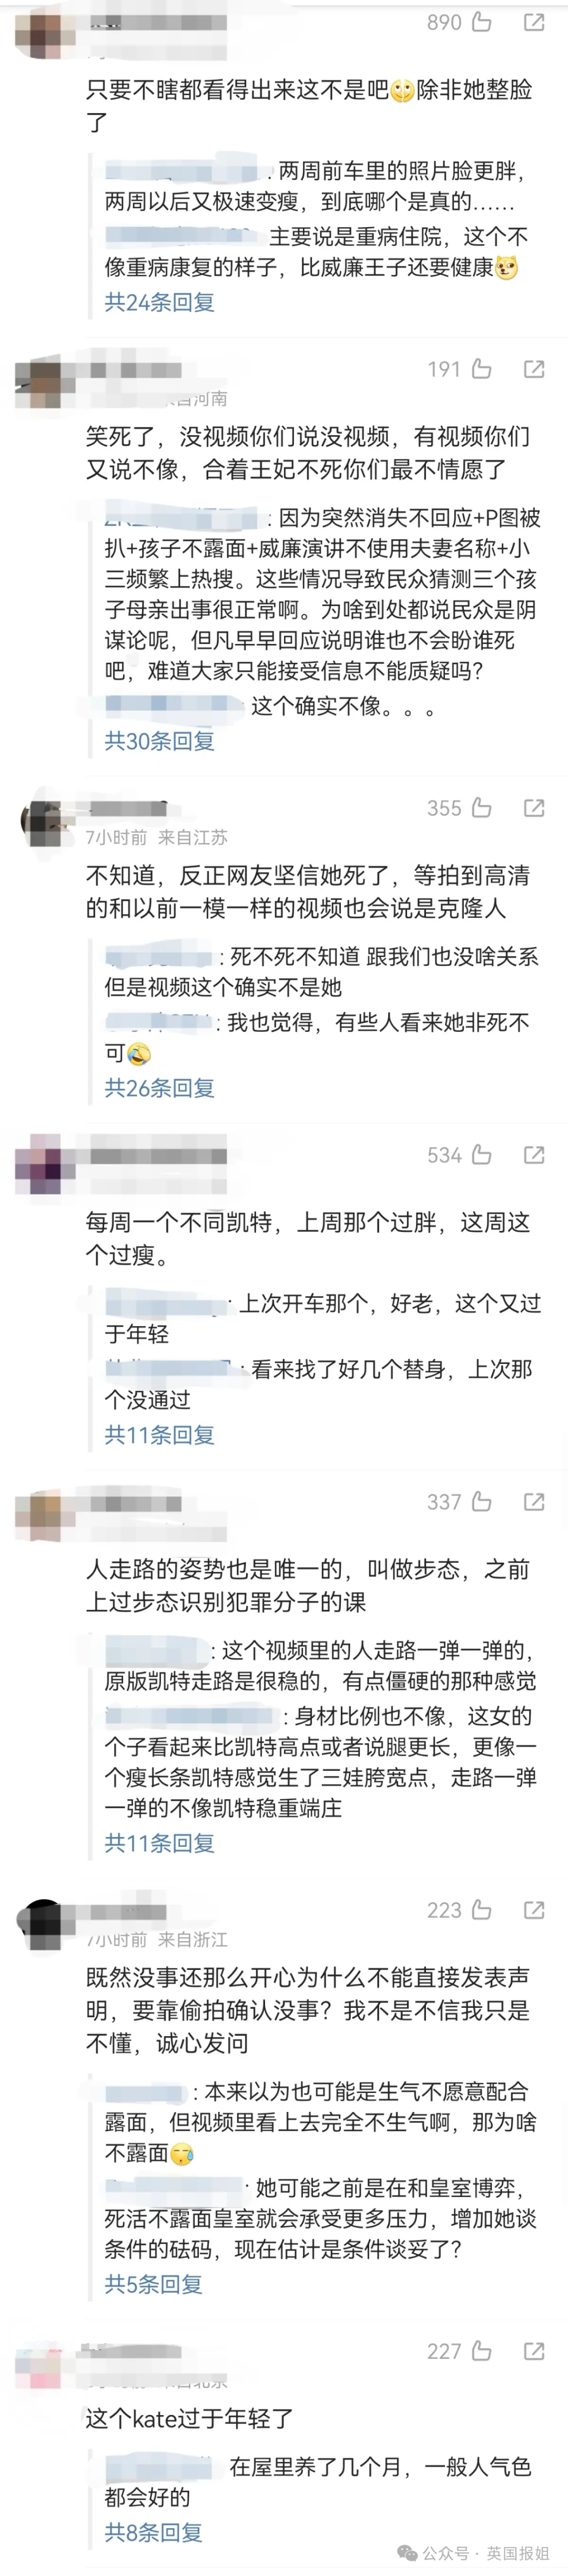
Task: Share the comment with 191 likes
Action: pos(534,369)
